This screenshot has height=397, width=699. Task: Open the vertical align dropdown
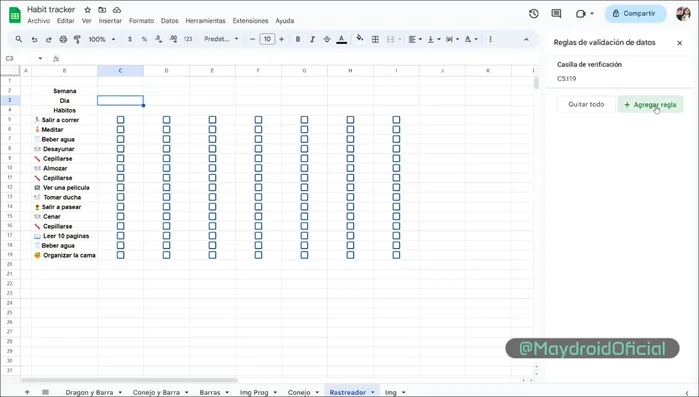pyautogui.click(x=434, y=39)
